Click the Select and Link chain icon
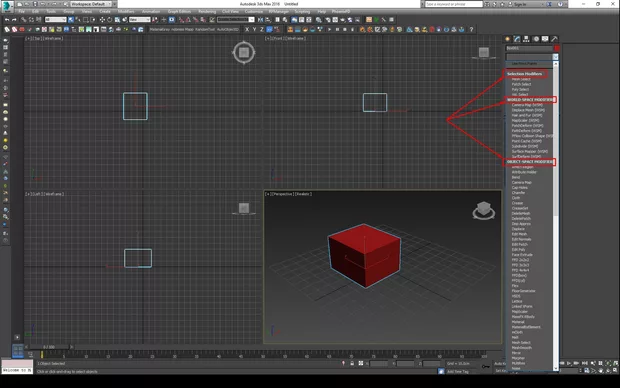The width and height of the screenshot is (620, 388). coord(24,19)
